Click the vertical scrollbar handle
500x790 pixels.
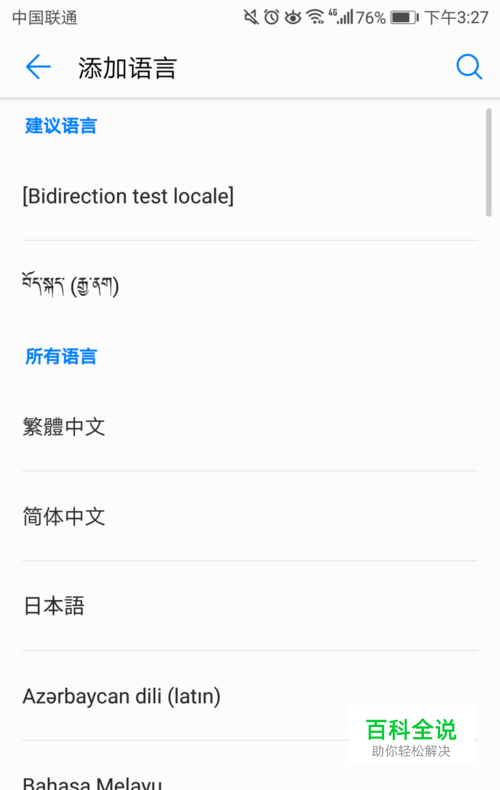pyautogui.click(x=488, y=162)
